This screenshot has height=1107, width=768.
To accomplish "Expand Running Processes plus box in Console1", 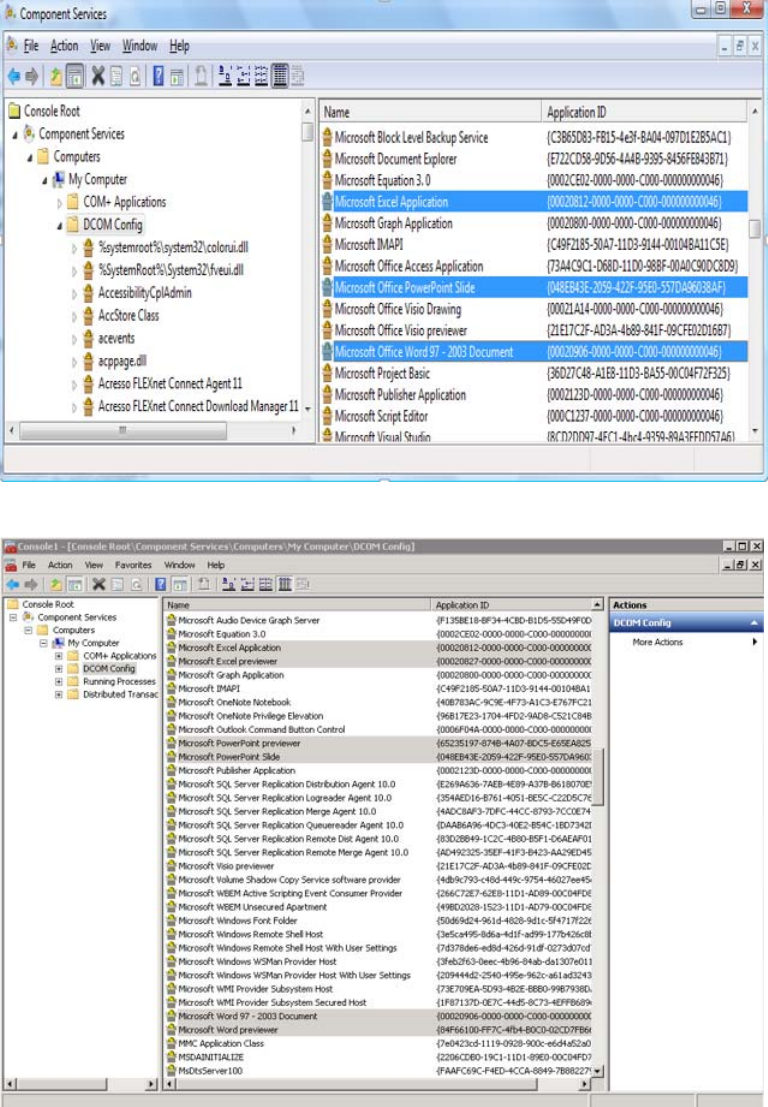I will (59, 682).
